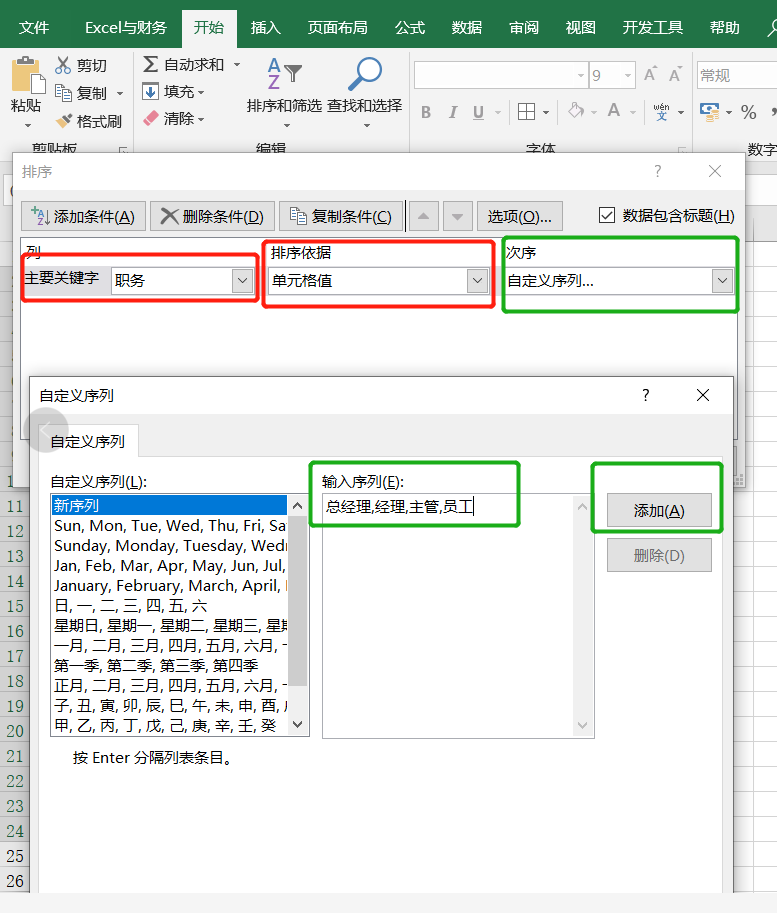Screen dimensions: 777x913
Task: Switch to the Insert ribbon tab
Action: pos(266,27)
